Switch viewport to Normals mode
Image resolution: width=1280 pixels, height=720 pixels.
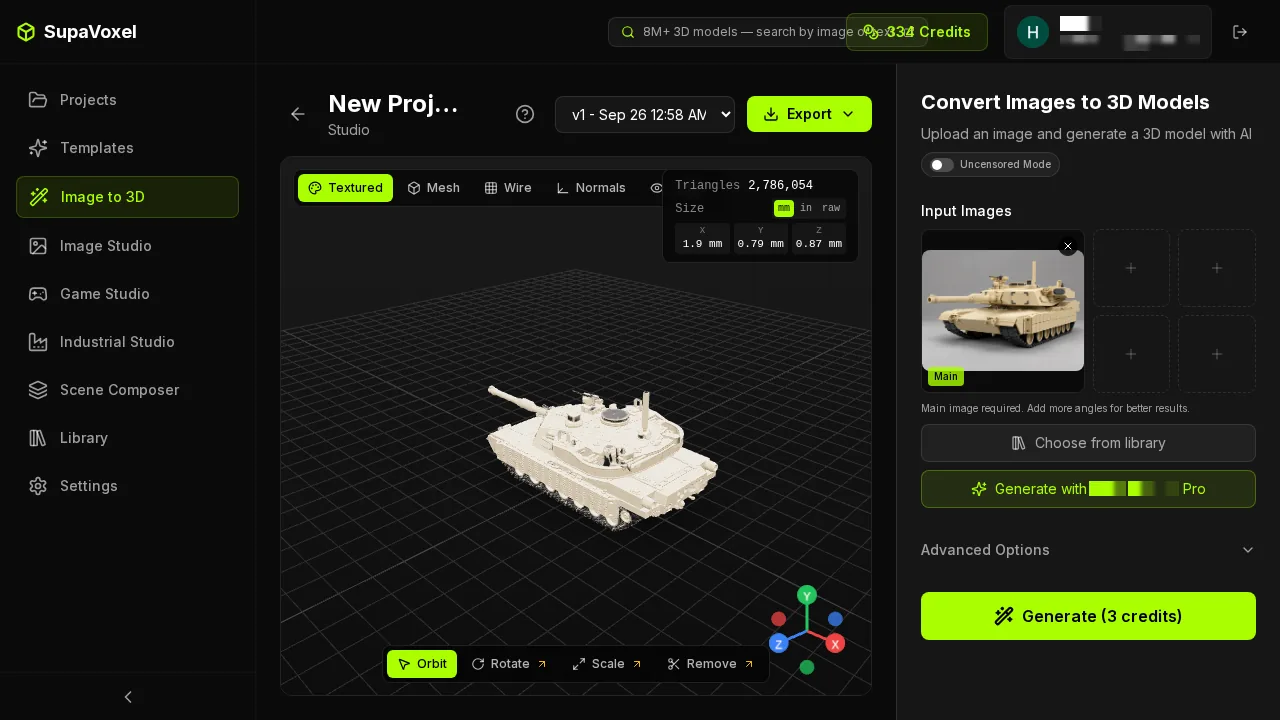(x=591, y=188)
